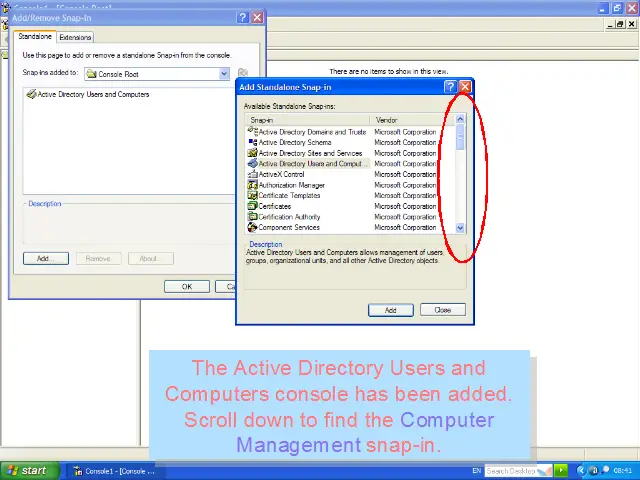Select Active Directory Users and Computers in added list

(x=93, y=95)
